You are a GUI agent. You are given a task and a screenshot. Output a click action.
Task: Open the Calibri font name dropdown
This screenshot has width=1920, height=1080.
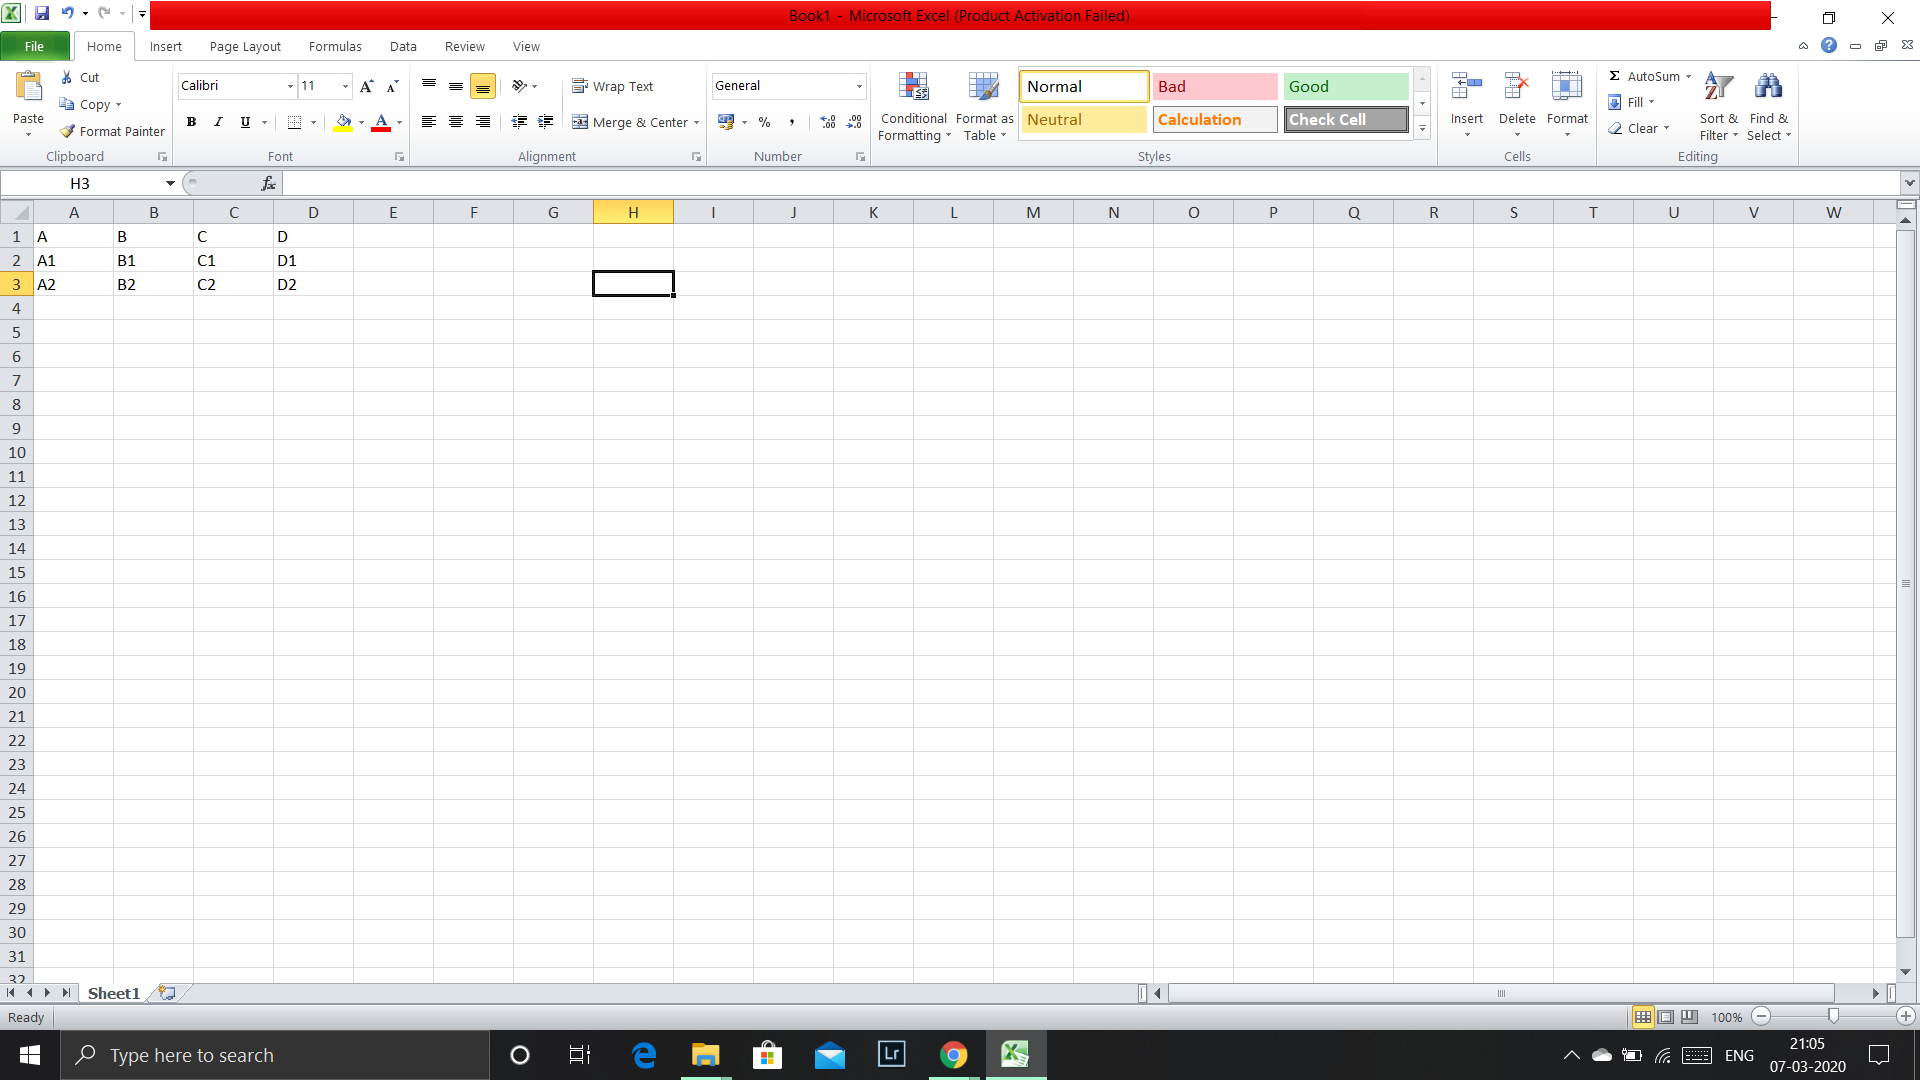290,86
